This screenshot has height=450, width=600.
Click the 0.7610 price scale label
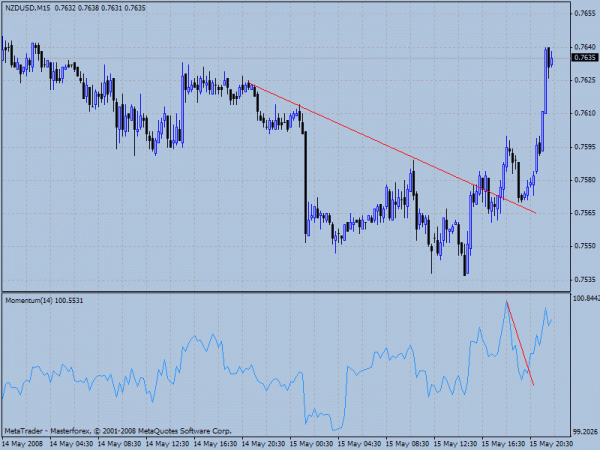click(585, 113)
